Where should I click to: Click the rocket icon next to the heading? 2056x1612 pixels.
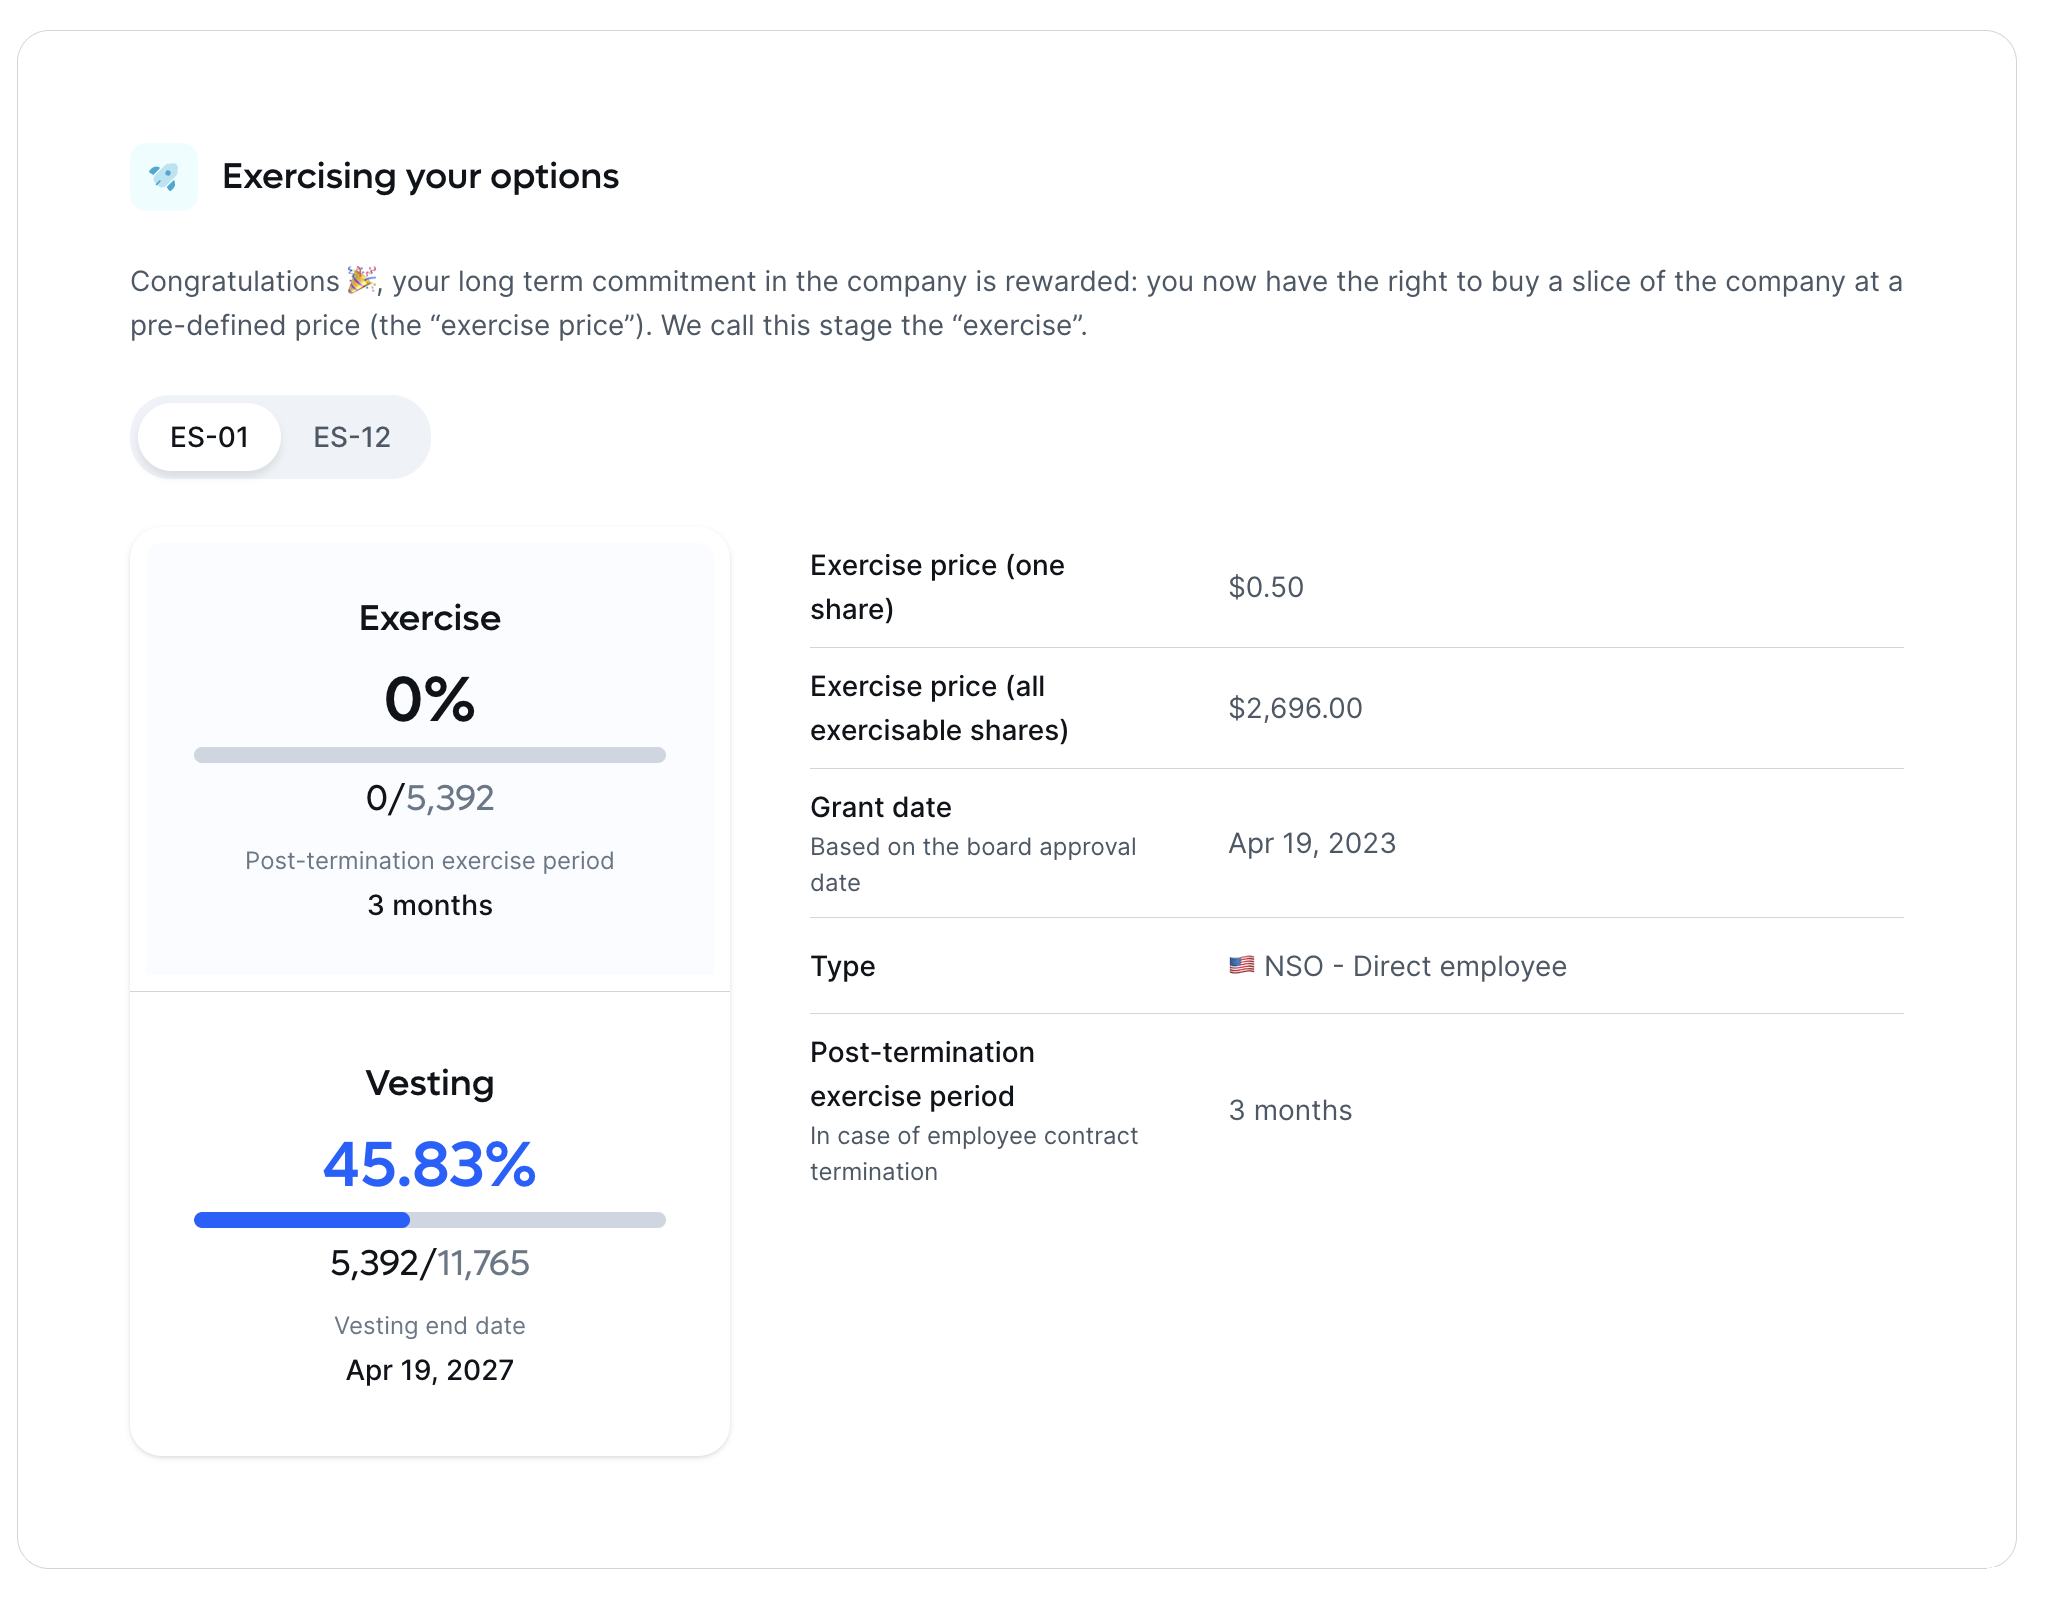pyautogui.click(x=163, y=176)
